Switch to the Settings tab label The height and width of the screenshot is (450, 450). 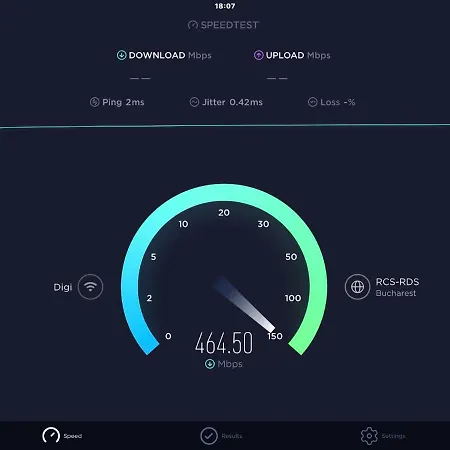(x=393, y=436)
